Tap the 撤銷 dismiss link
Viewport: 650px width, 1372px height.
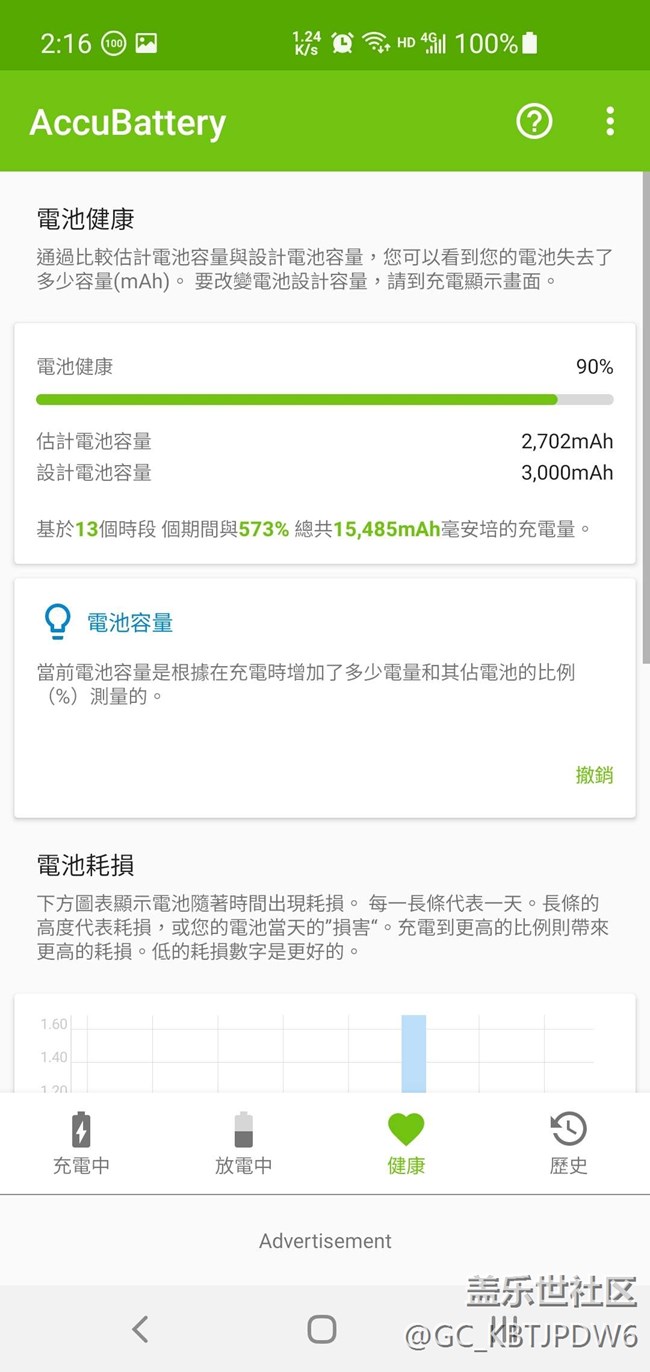pyautogui.click(x=594, y=775)
